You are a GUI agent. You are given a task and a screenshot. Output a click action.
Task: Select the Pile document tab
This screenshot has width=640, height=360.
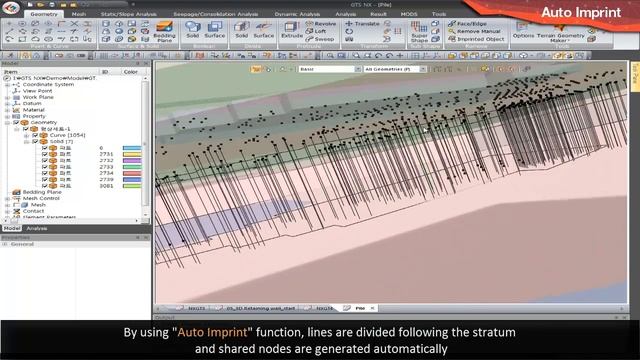360,308
